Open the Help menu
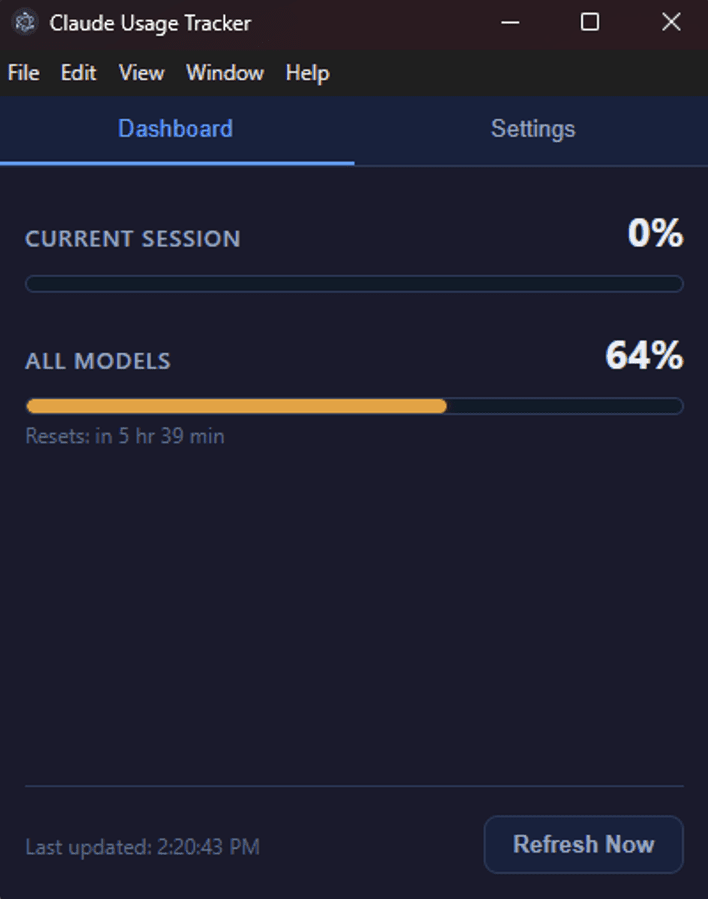The width and height of the screenshot is (708, 899). point(307,72)
